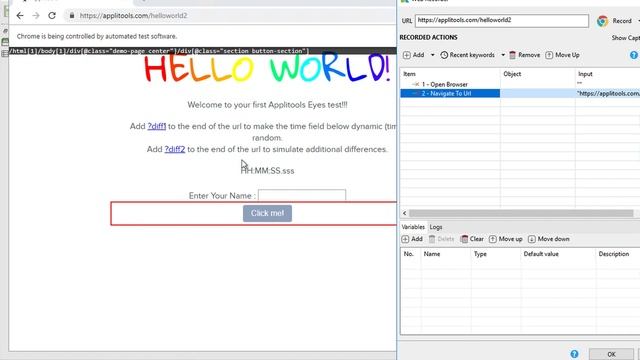640x360 pixels.
Task: Expand the Recent keywords dropdown arrow
Action: [503, 55]
